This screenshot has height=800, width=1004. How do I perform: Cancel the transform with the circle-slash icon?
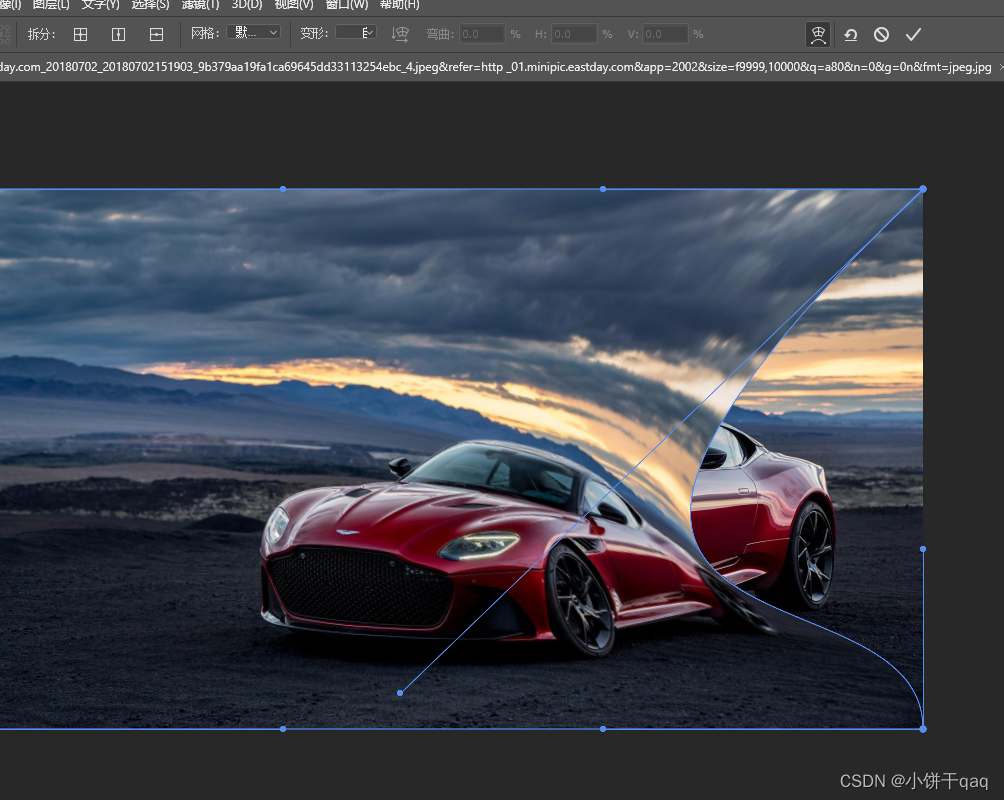pyautogui.click(x=882, y=35)
